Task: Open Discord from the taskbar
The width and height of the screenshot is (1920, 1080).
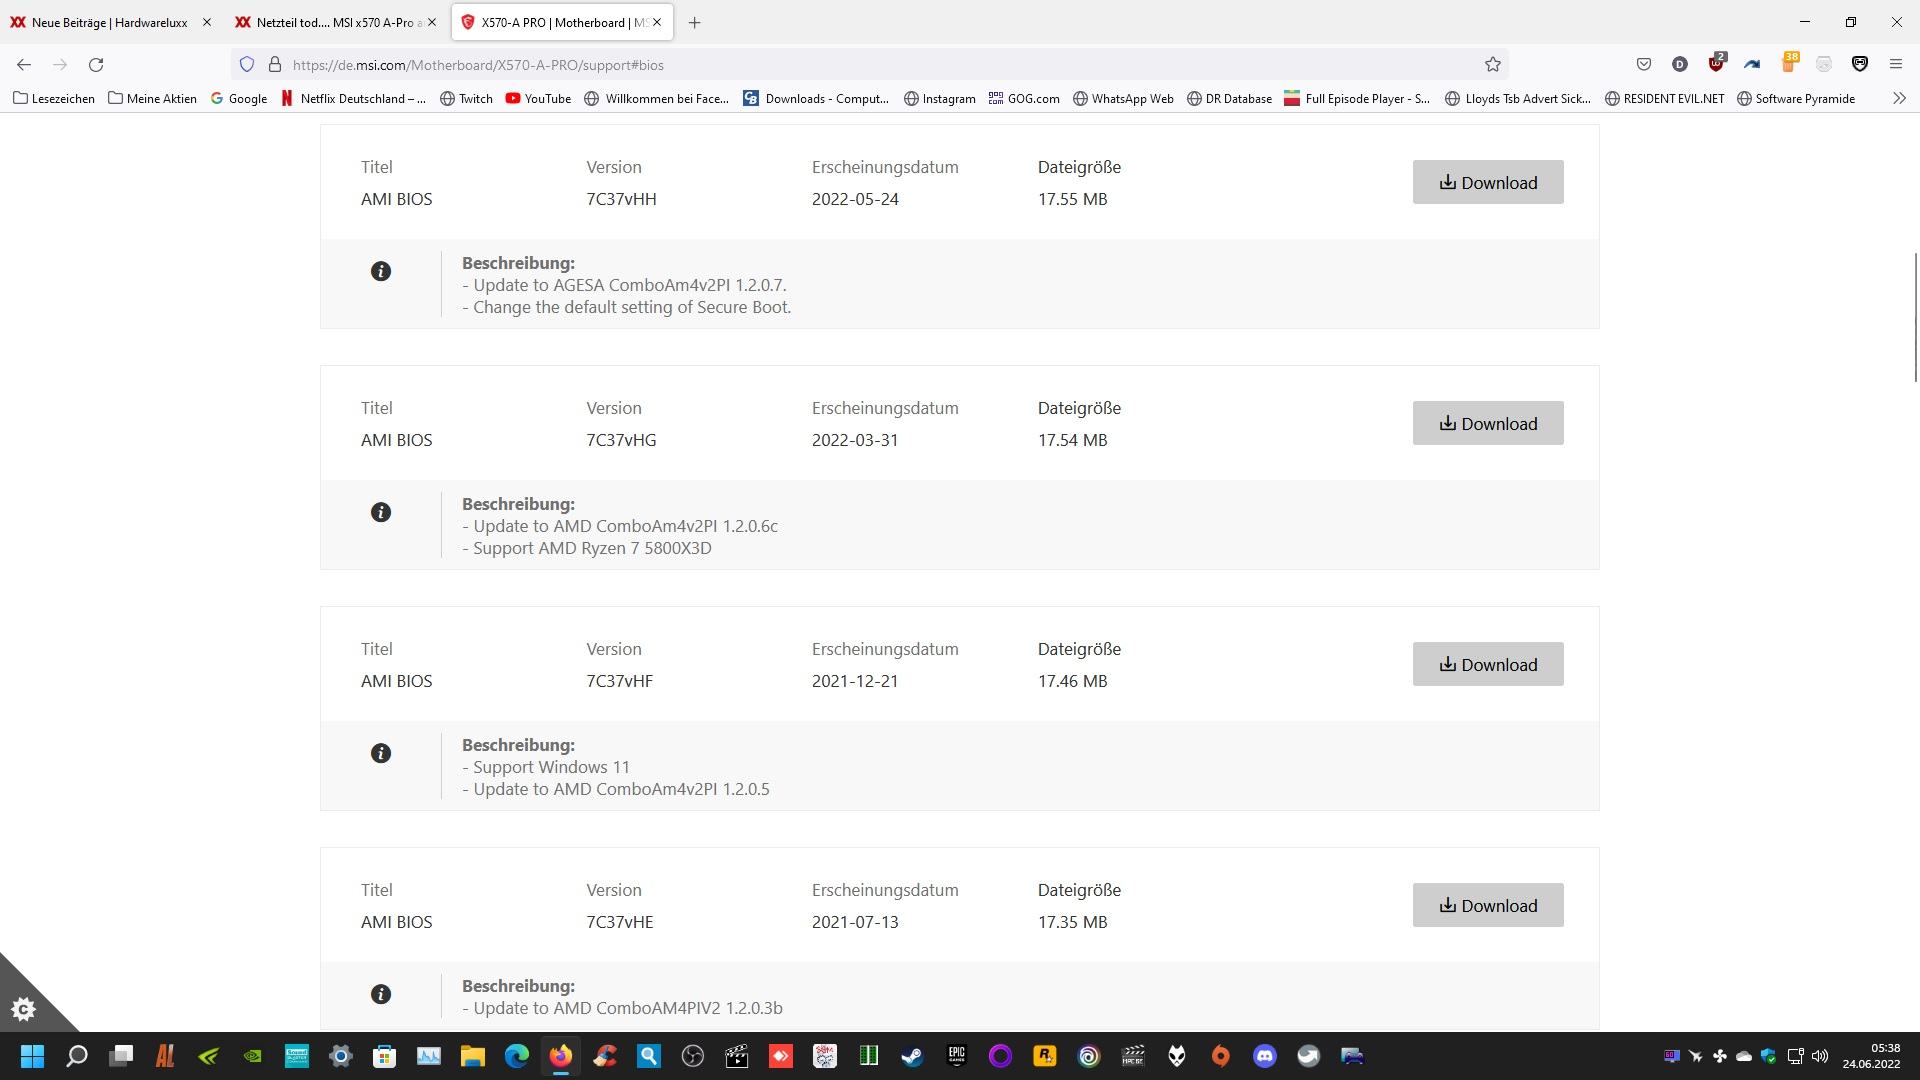Action: point(1264,1056)
